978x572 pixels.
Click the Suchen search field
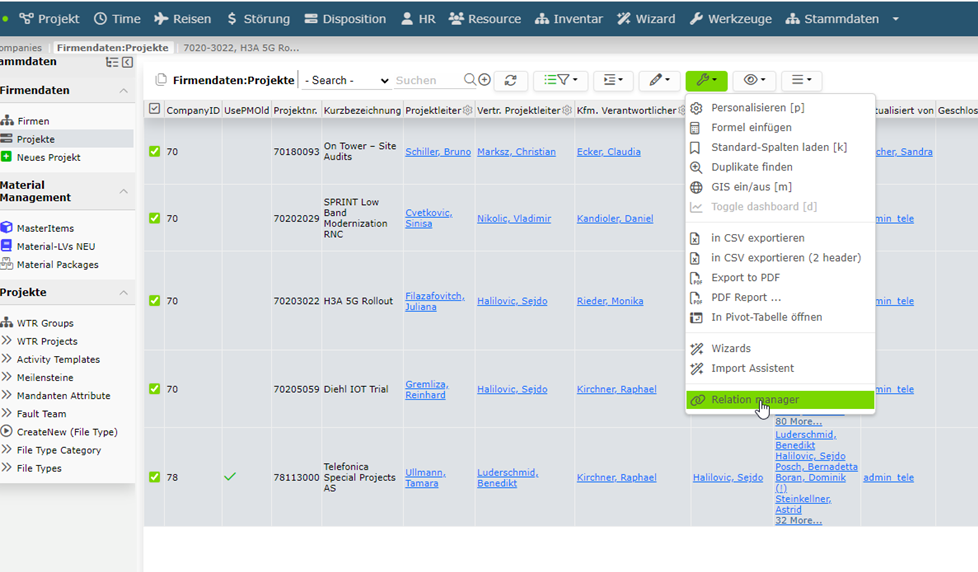pos(428,80)
